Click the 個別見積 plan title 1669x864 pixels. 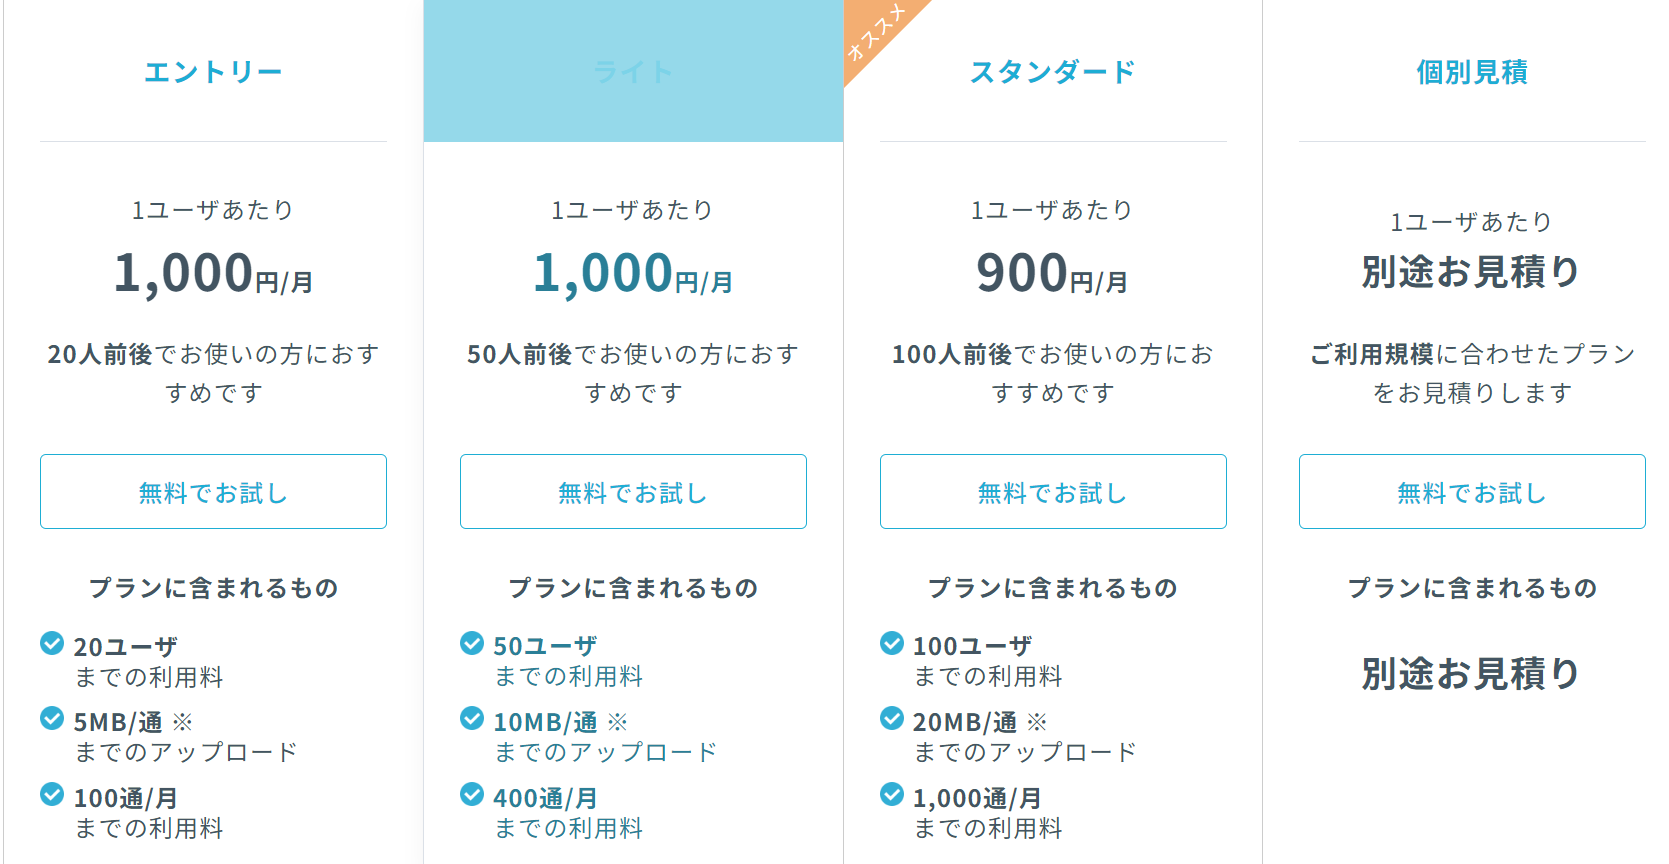pyautogui.click(x=1472, y=72)
